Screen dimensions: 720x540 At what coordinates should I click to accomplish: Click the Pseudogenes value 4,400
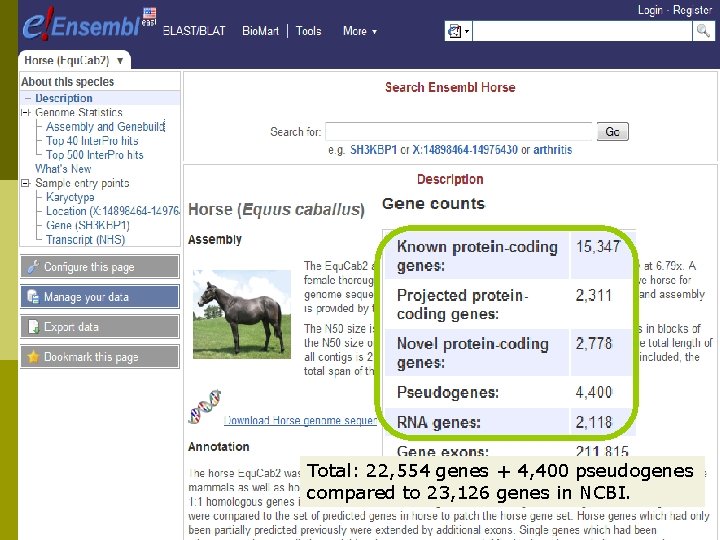pyautogui.click(x=594, y=392)
